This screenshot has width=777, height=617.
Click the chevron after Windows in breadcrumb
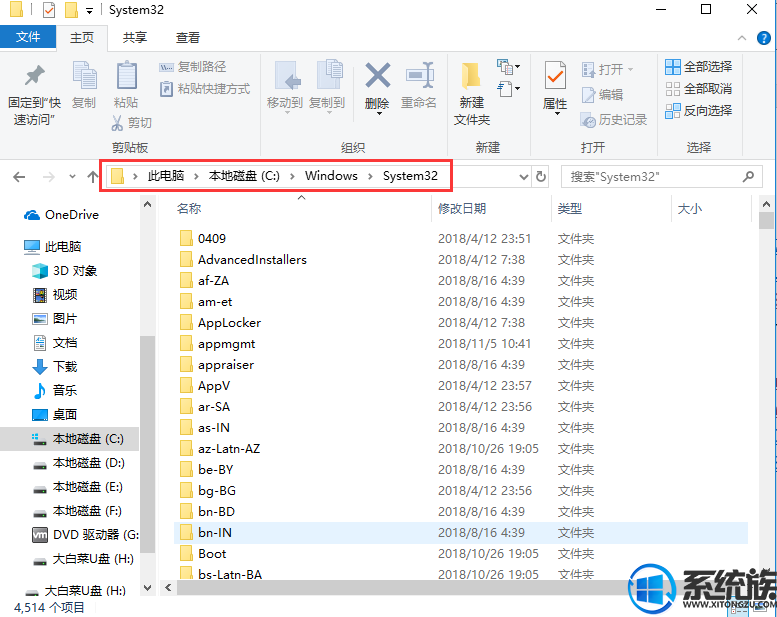[370, 176]
